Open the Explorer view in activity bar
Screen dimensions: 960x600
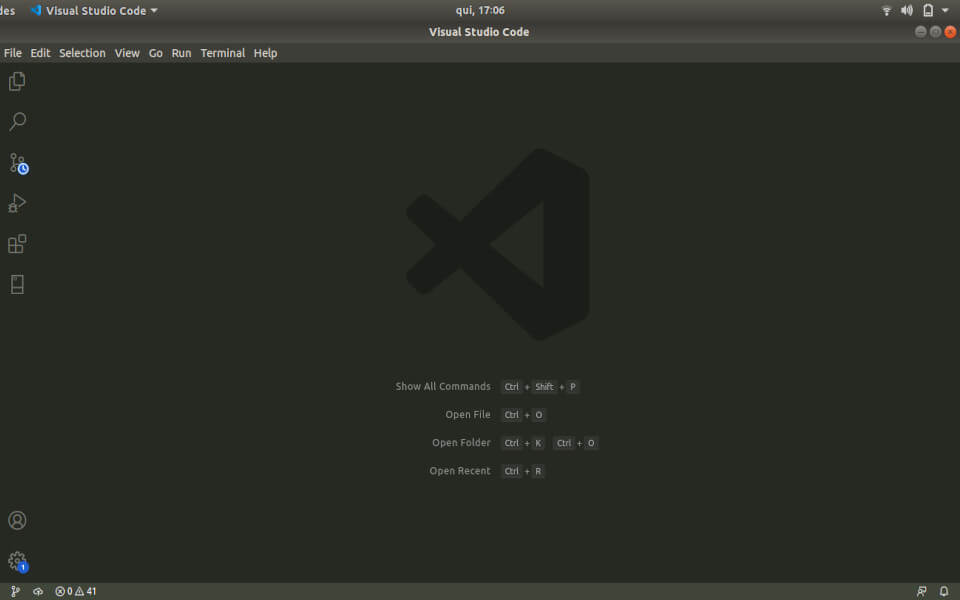tap(17, 81)
